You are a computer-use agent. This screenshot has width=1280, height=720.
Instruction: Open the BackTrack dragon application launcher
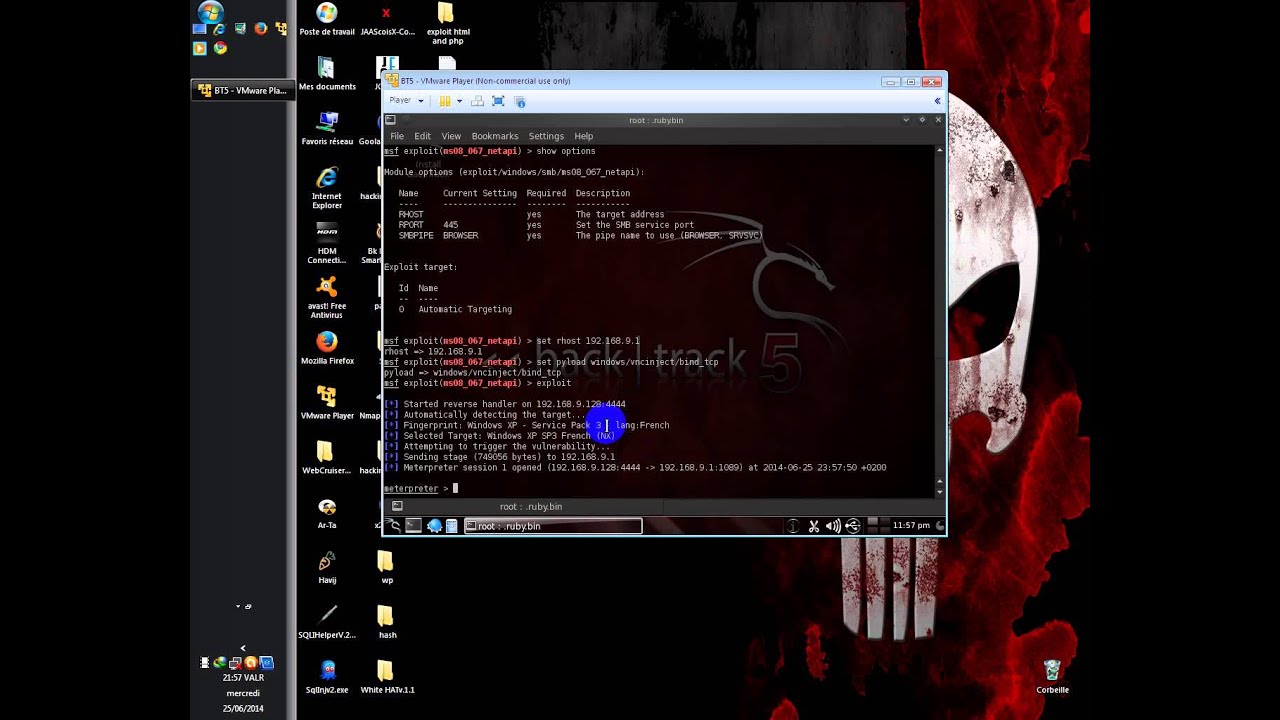[x=394, y=526]
